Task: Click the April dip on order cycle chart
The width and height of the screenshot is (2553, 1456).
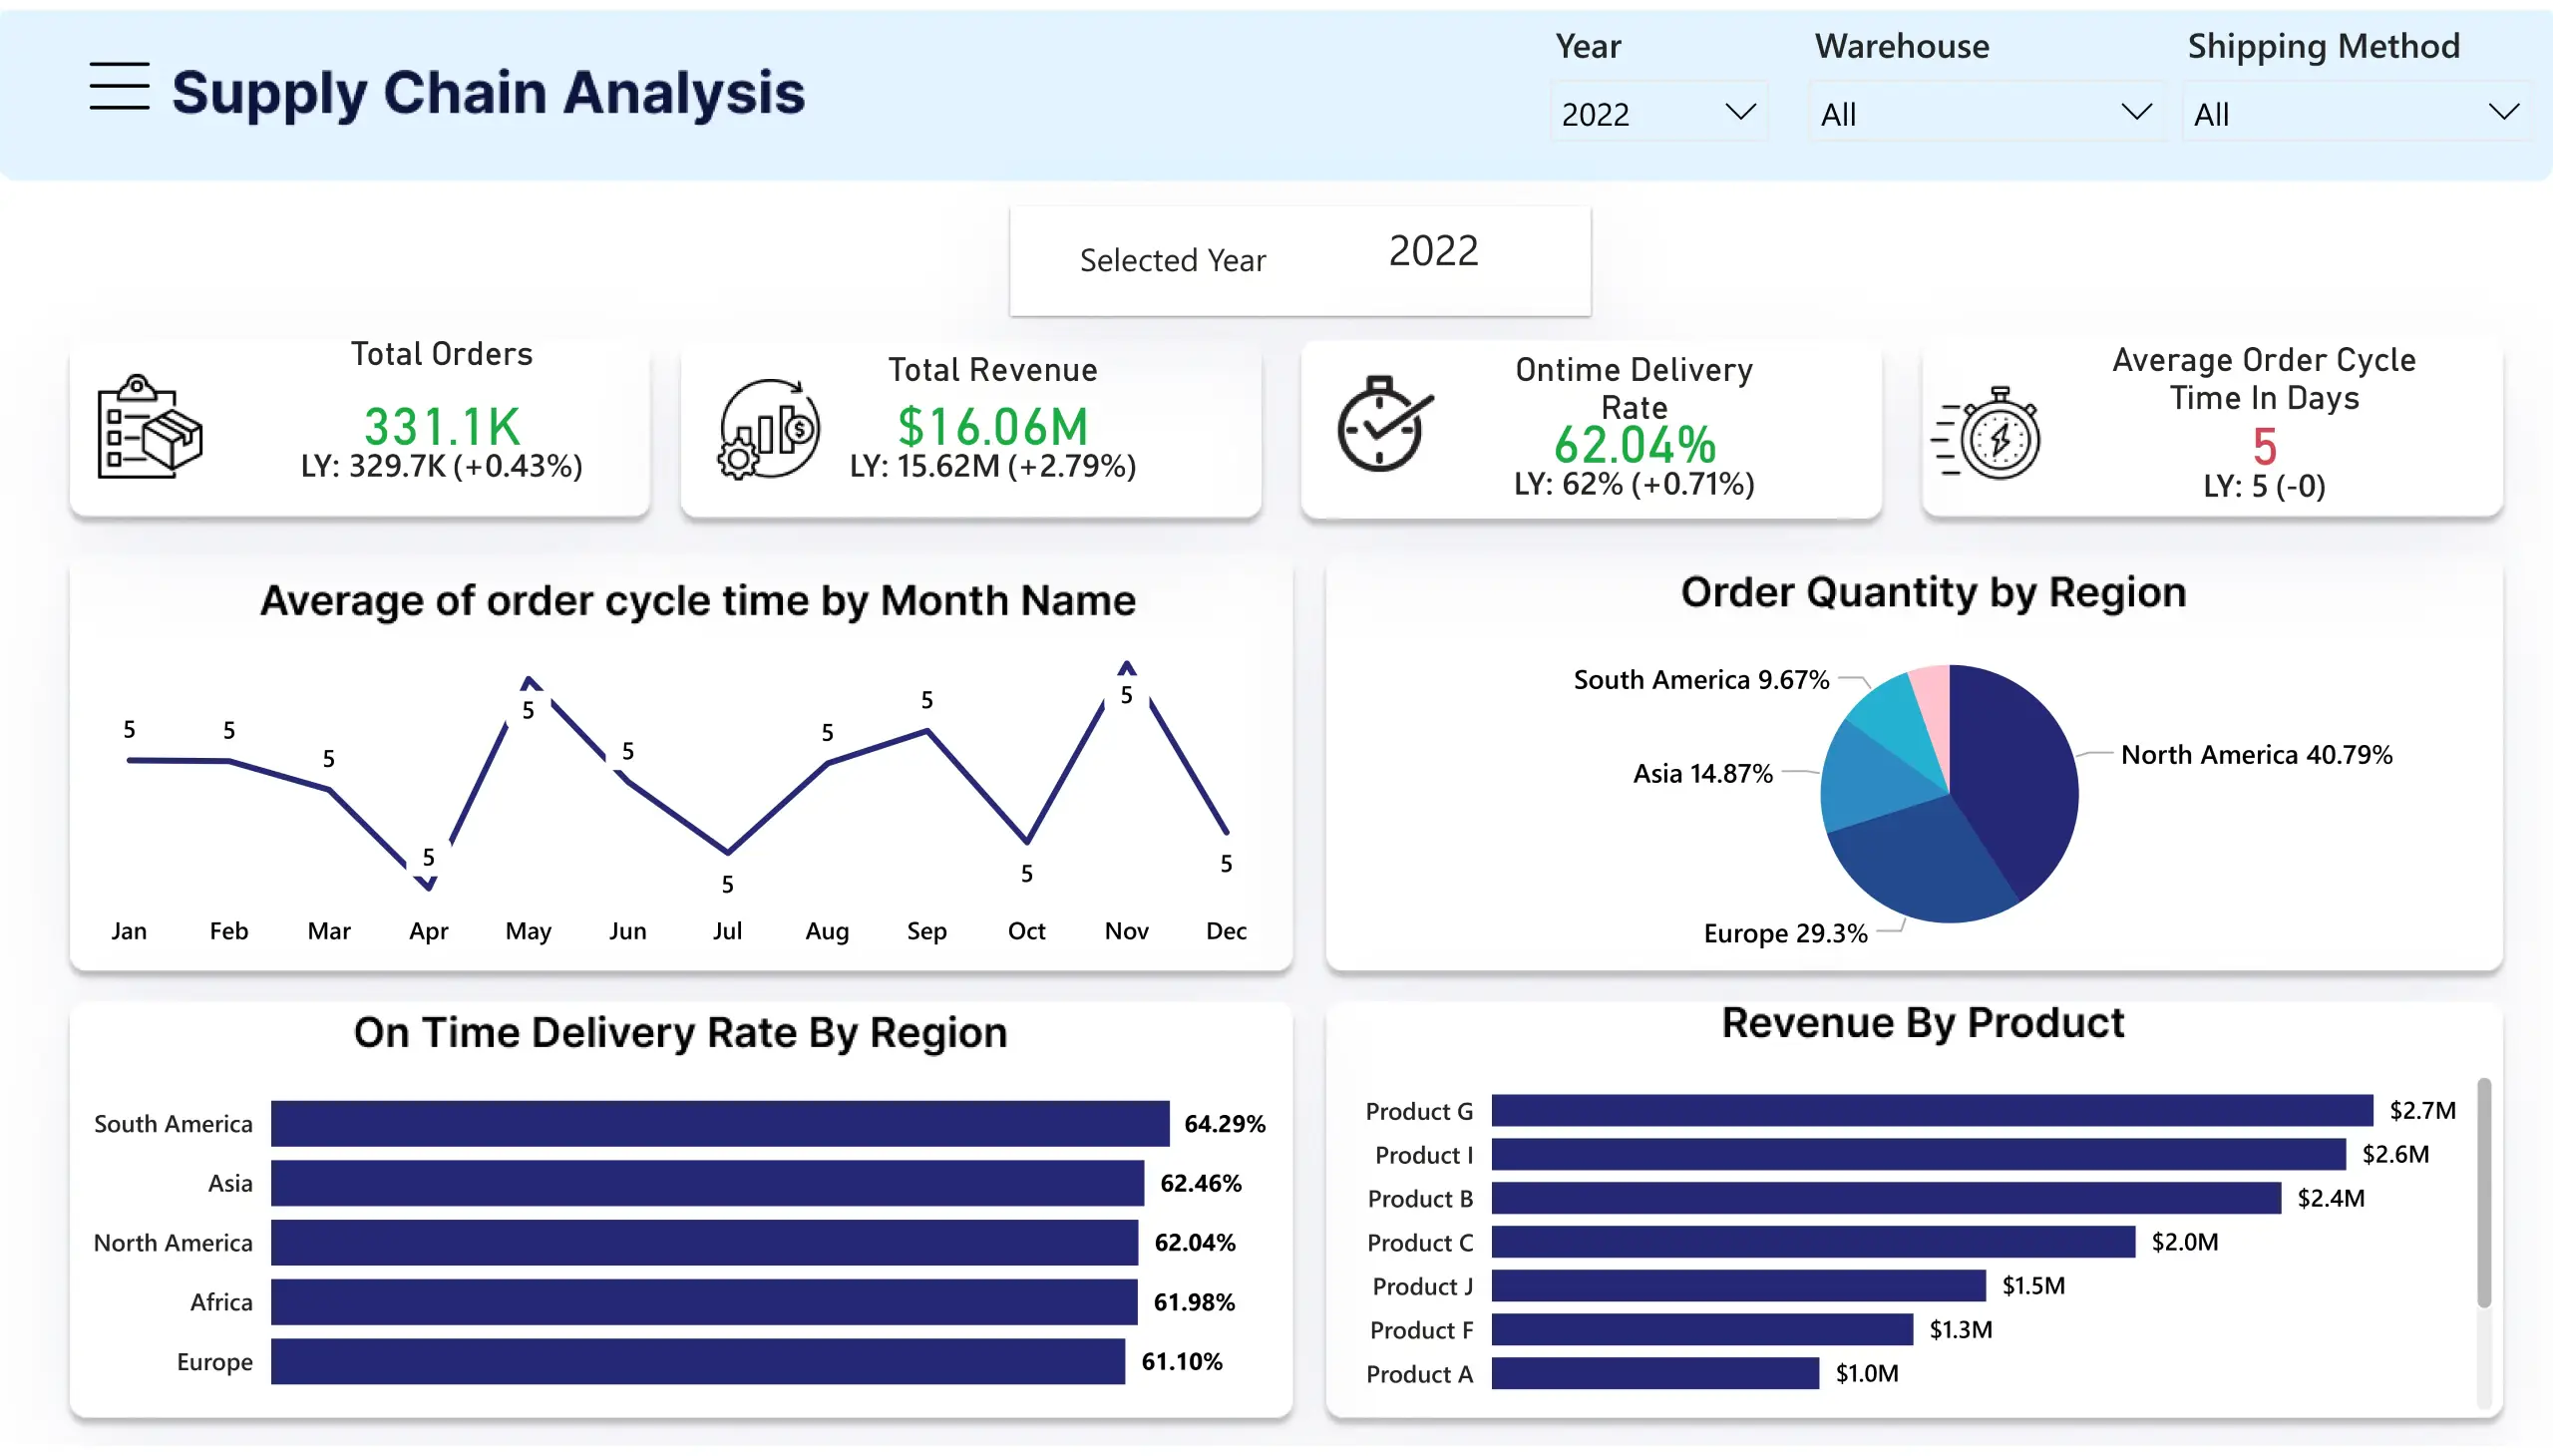Action: click(428, 884)
